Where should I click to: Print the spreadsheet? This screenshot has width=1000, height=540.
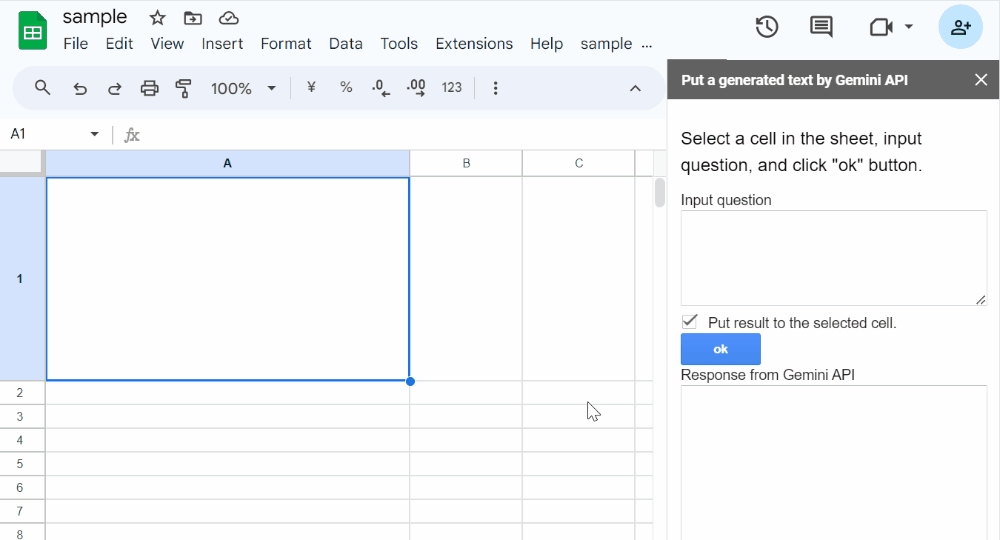[149, 88]
